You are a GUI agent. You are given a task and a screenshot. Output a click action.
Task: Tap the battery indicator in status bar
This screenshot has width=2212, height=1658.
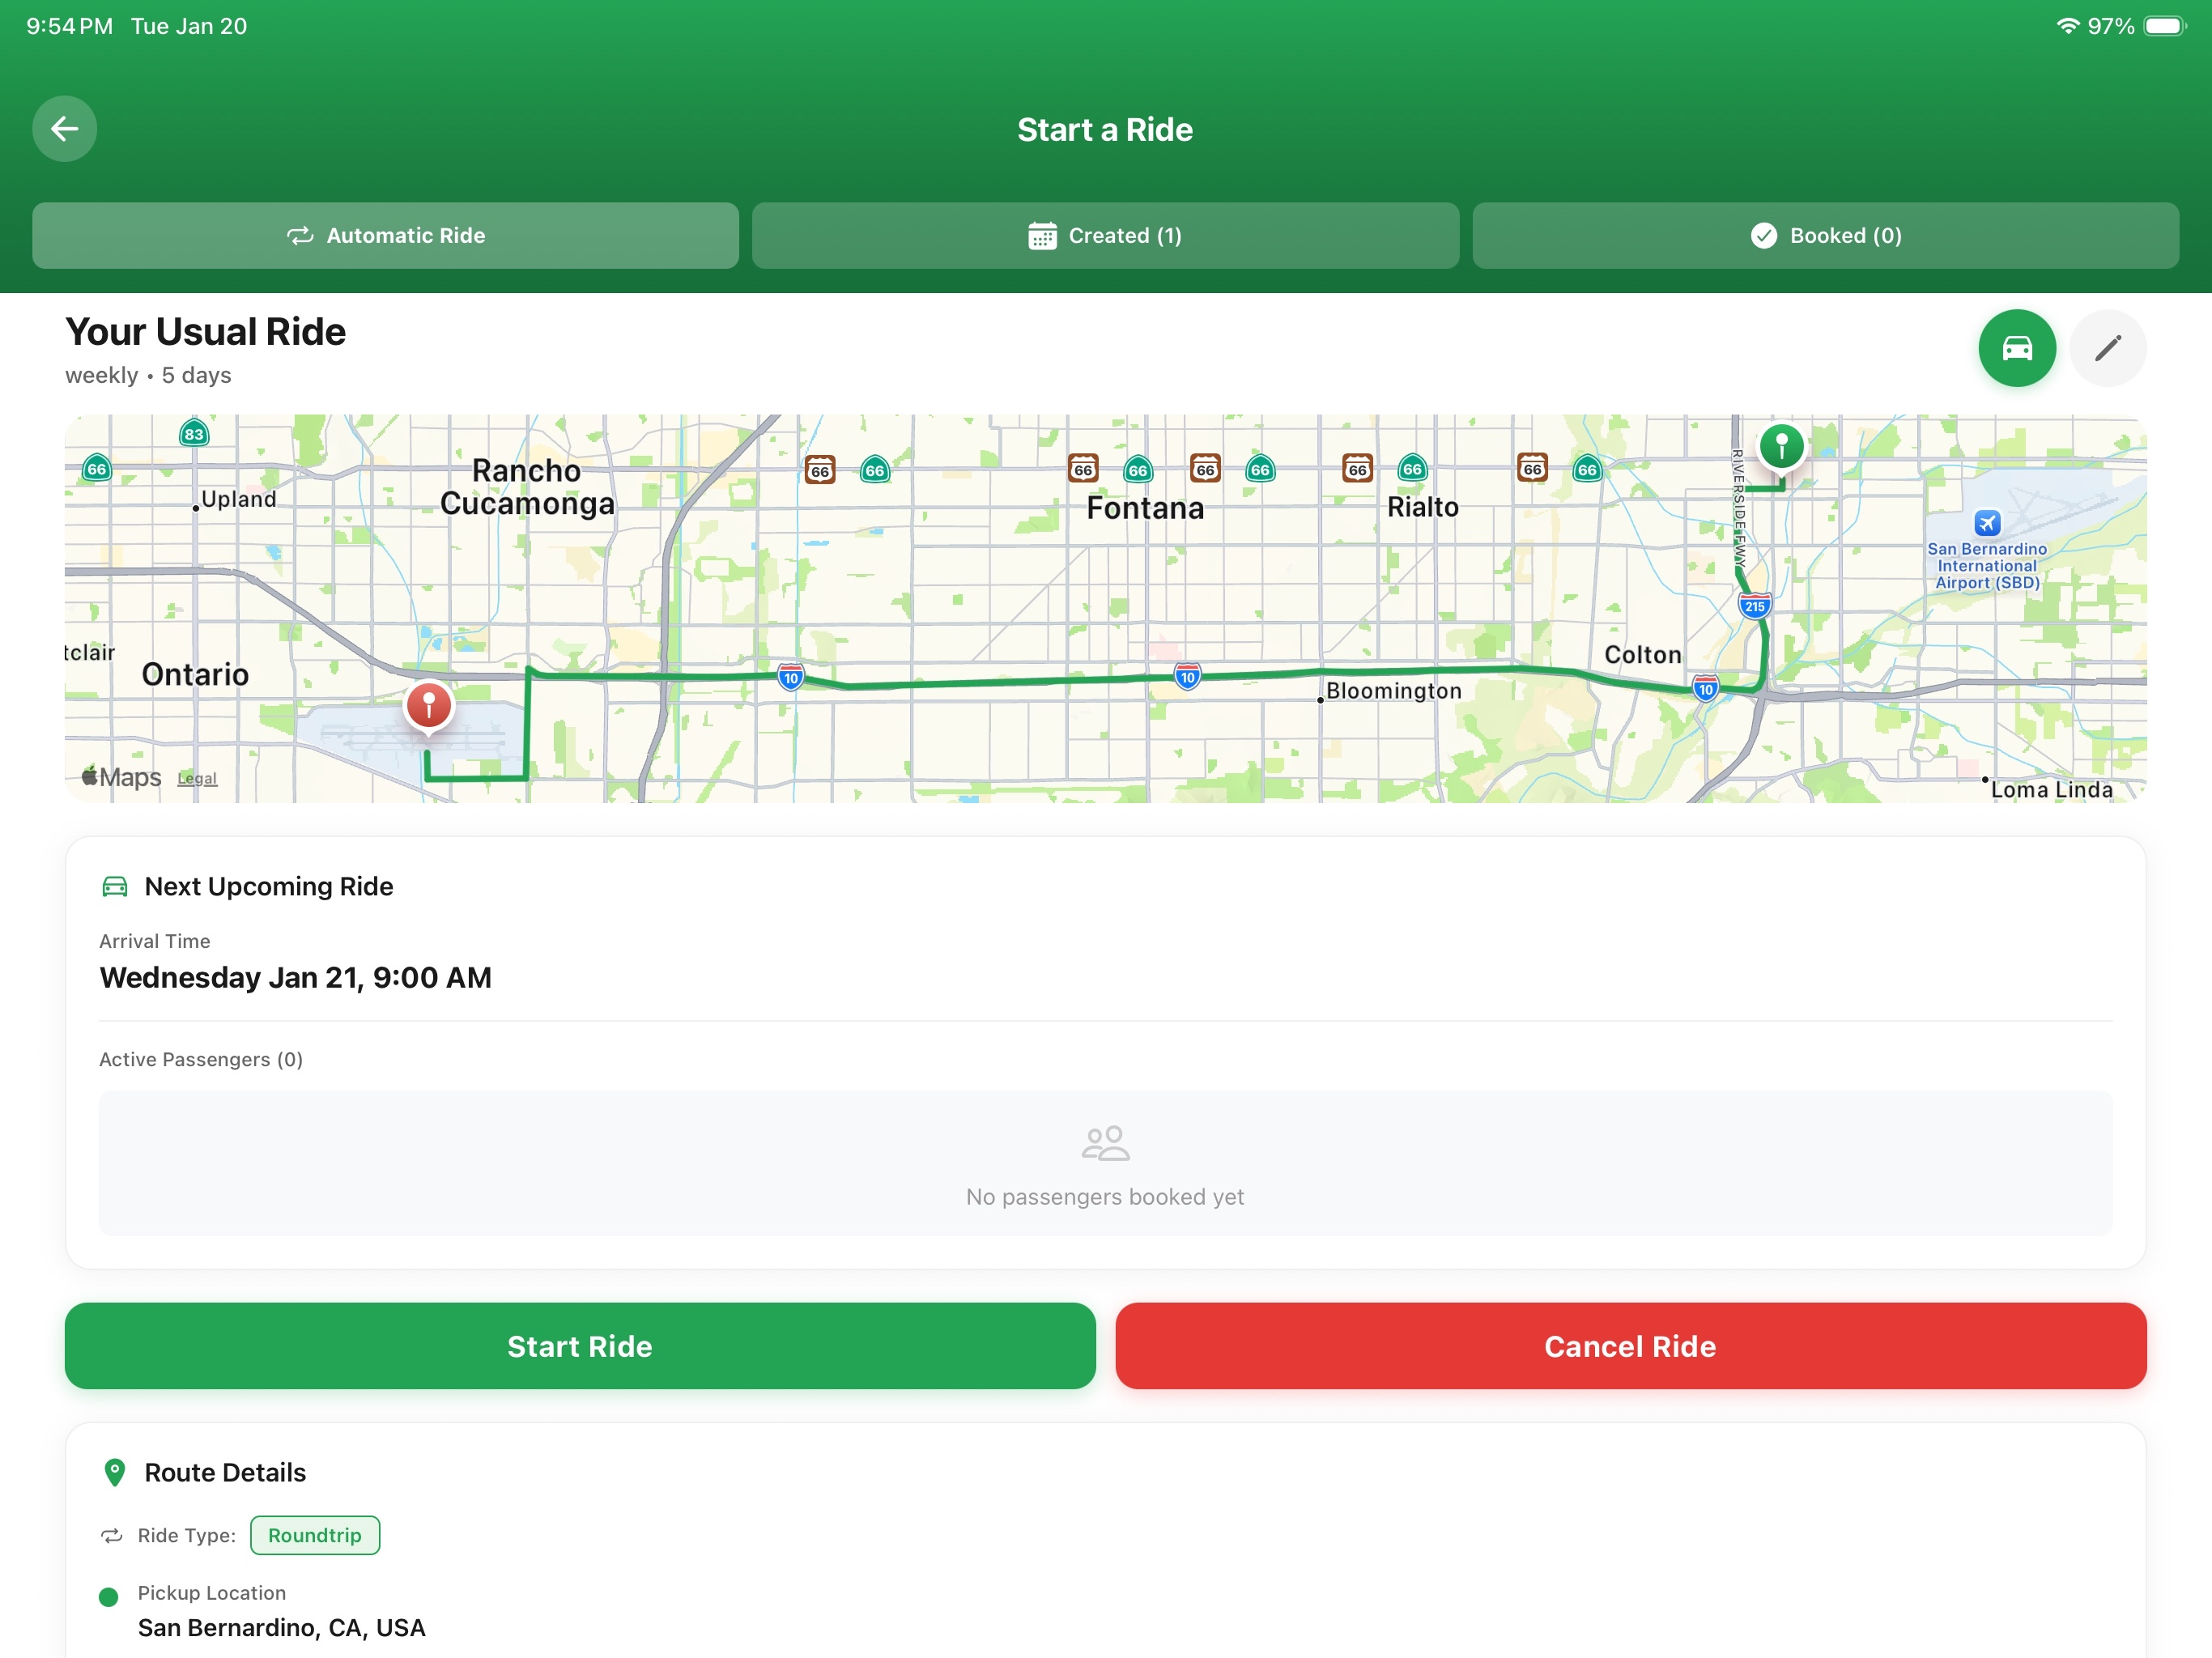point(2165,26)
